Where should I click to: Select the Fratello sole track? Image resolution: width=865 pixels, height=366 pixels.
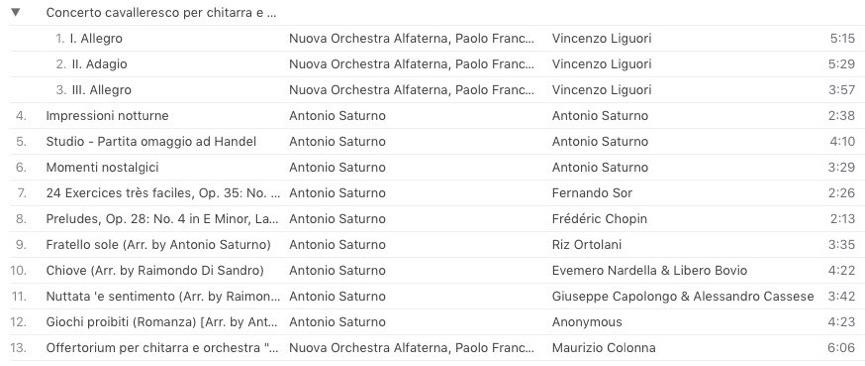click(x=432, y=245)
